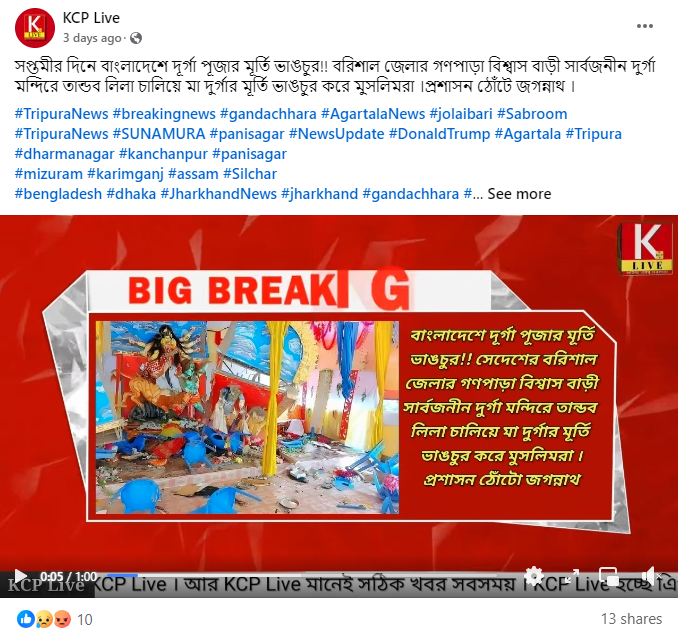Click the vandalized idol image in video
Image resolution: width=678 pixels, height=638 pixels.
click(247, 417)
